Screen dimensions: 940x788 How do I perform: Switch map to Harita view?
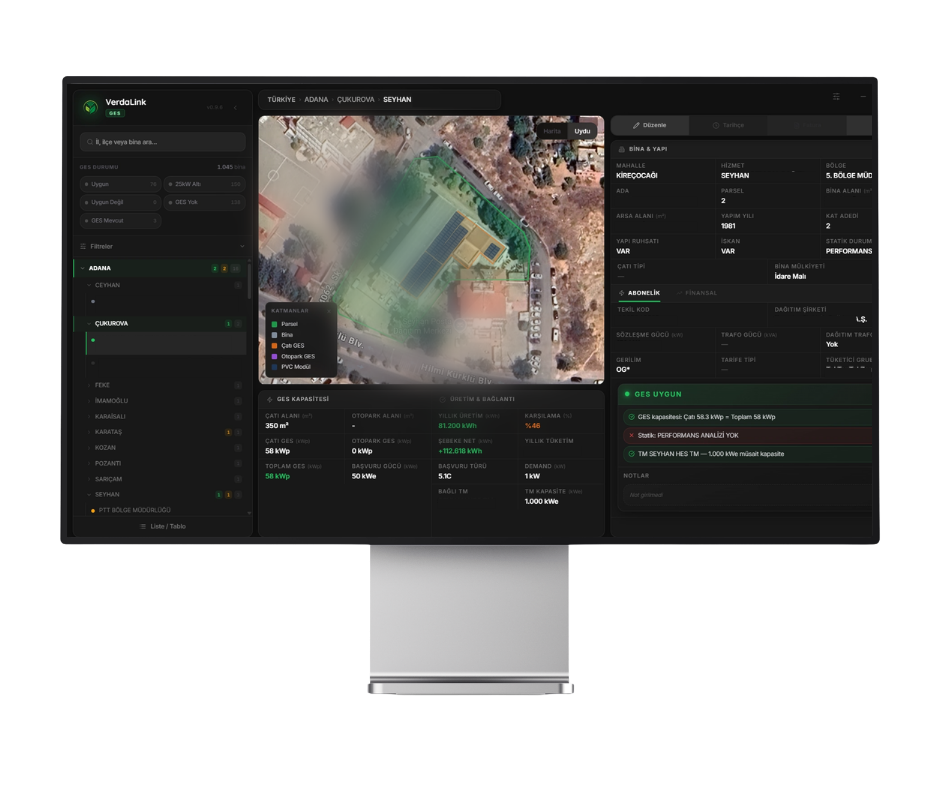pyautogui.click(x=552, y=131)
